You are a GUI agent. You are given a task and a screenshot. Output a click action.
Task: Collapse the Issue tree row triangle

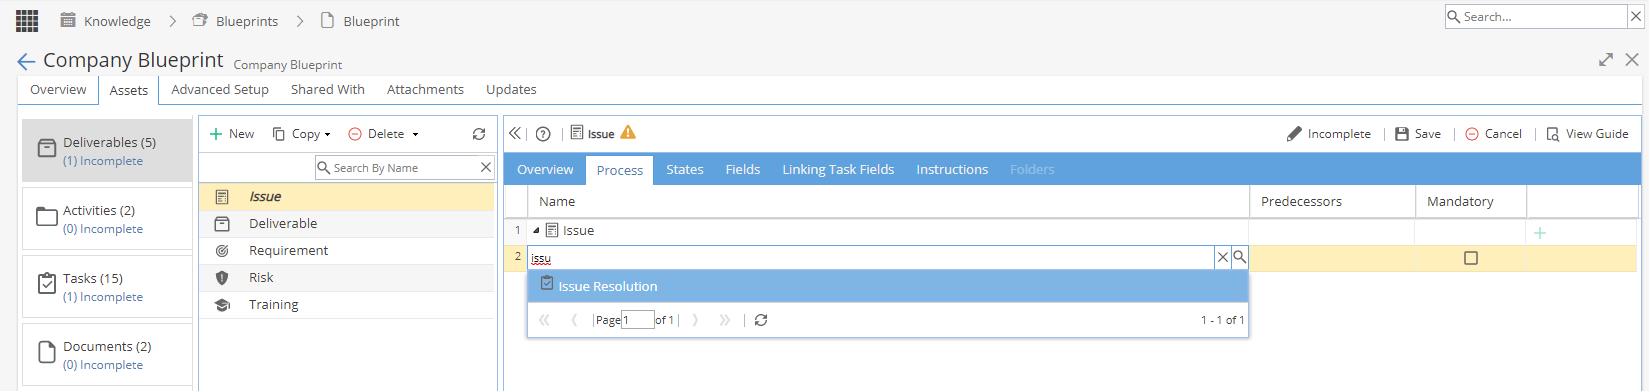point(536,230)
